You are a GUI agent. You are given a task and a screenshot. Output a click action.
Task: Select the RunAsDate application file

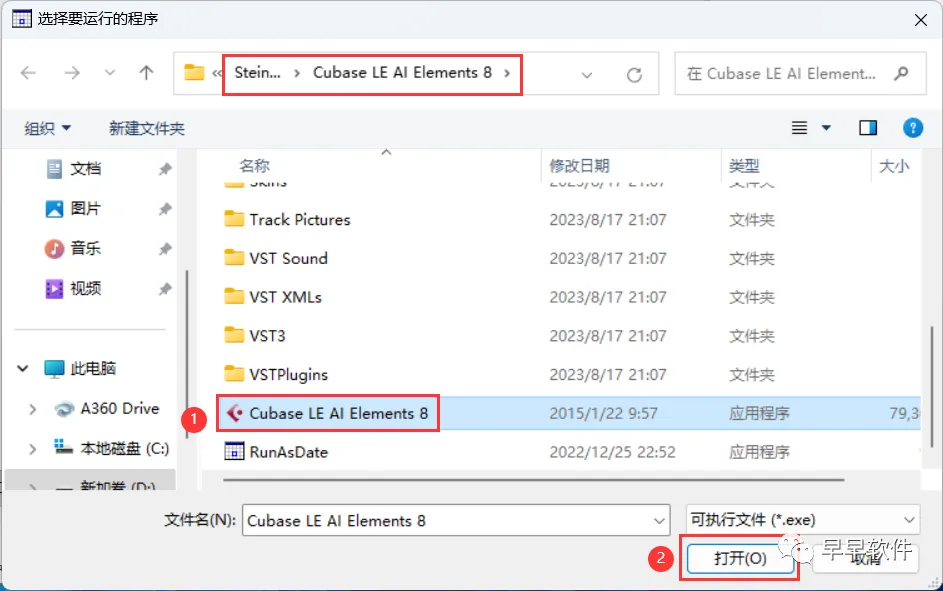click(x=289, y=452)
